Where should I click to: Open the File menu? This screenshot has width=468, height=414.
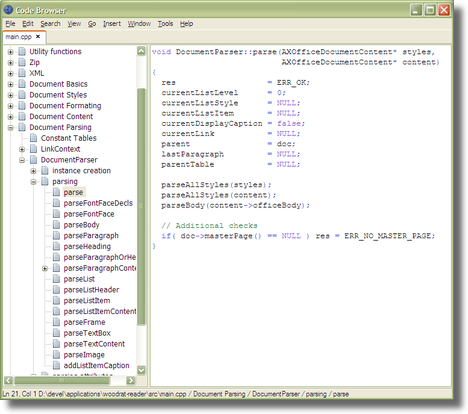[10, 24]
